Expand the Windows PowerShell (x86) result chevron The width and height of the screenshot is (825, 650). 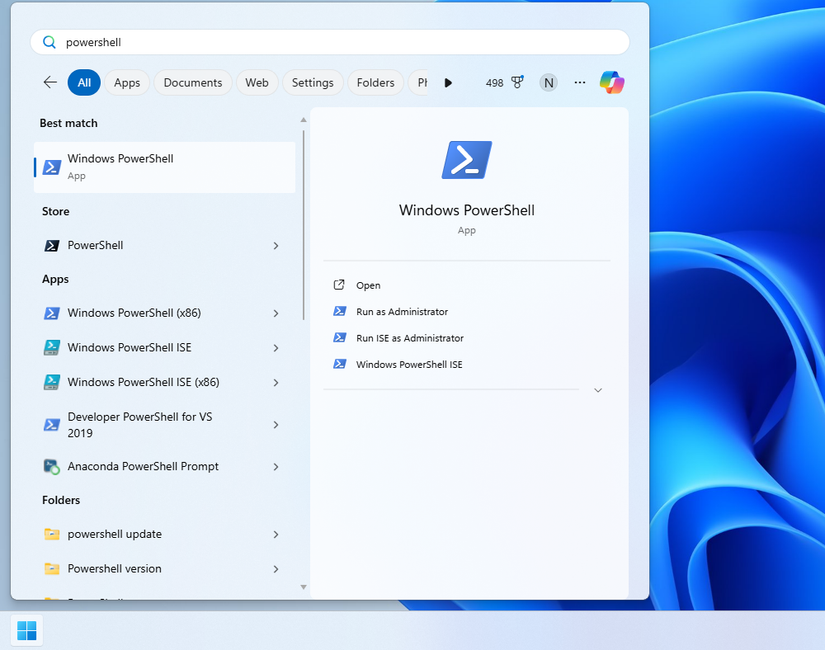pos(277,313)
